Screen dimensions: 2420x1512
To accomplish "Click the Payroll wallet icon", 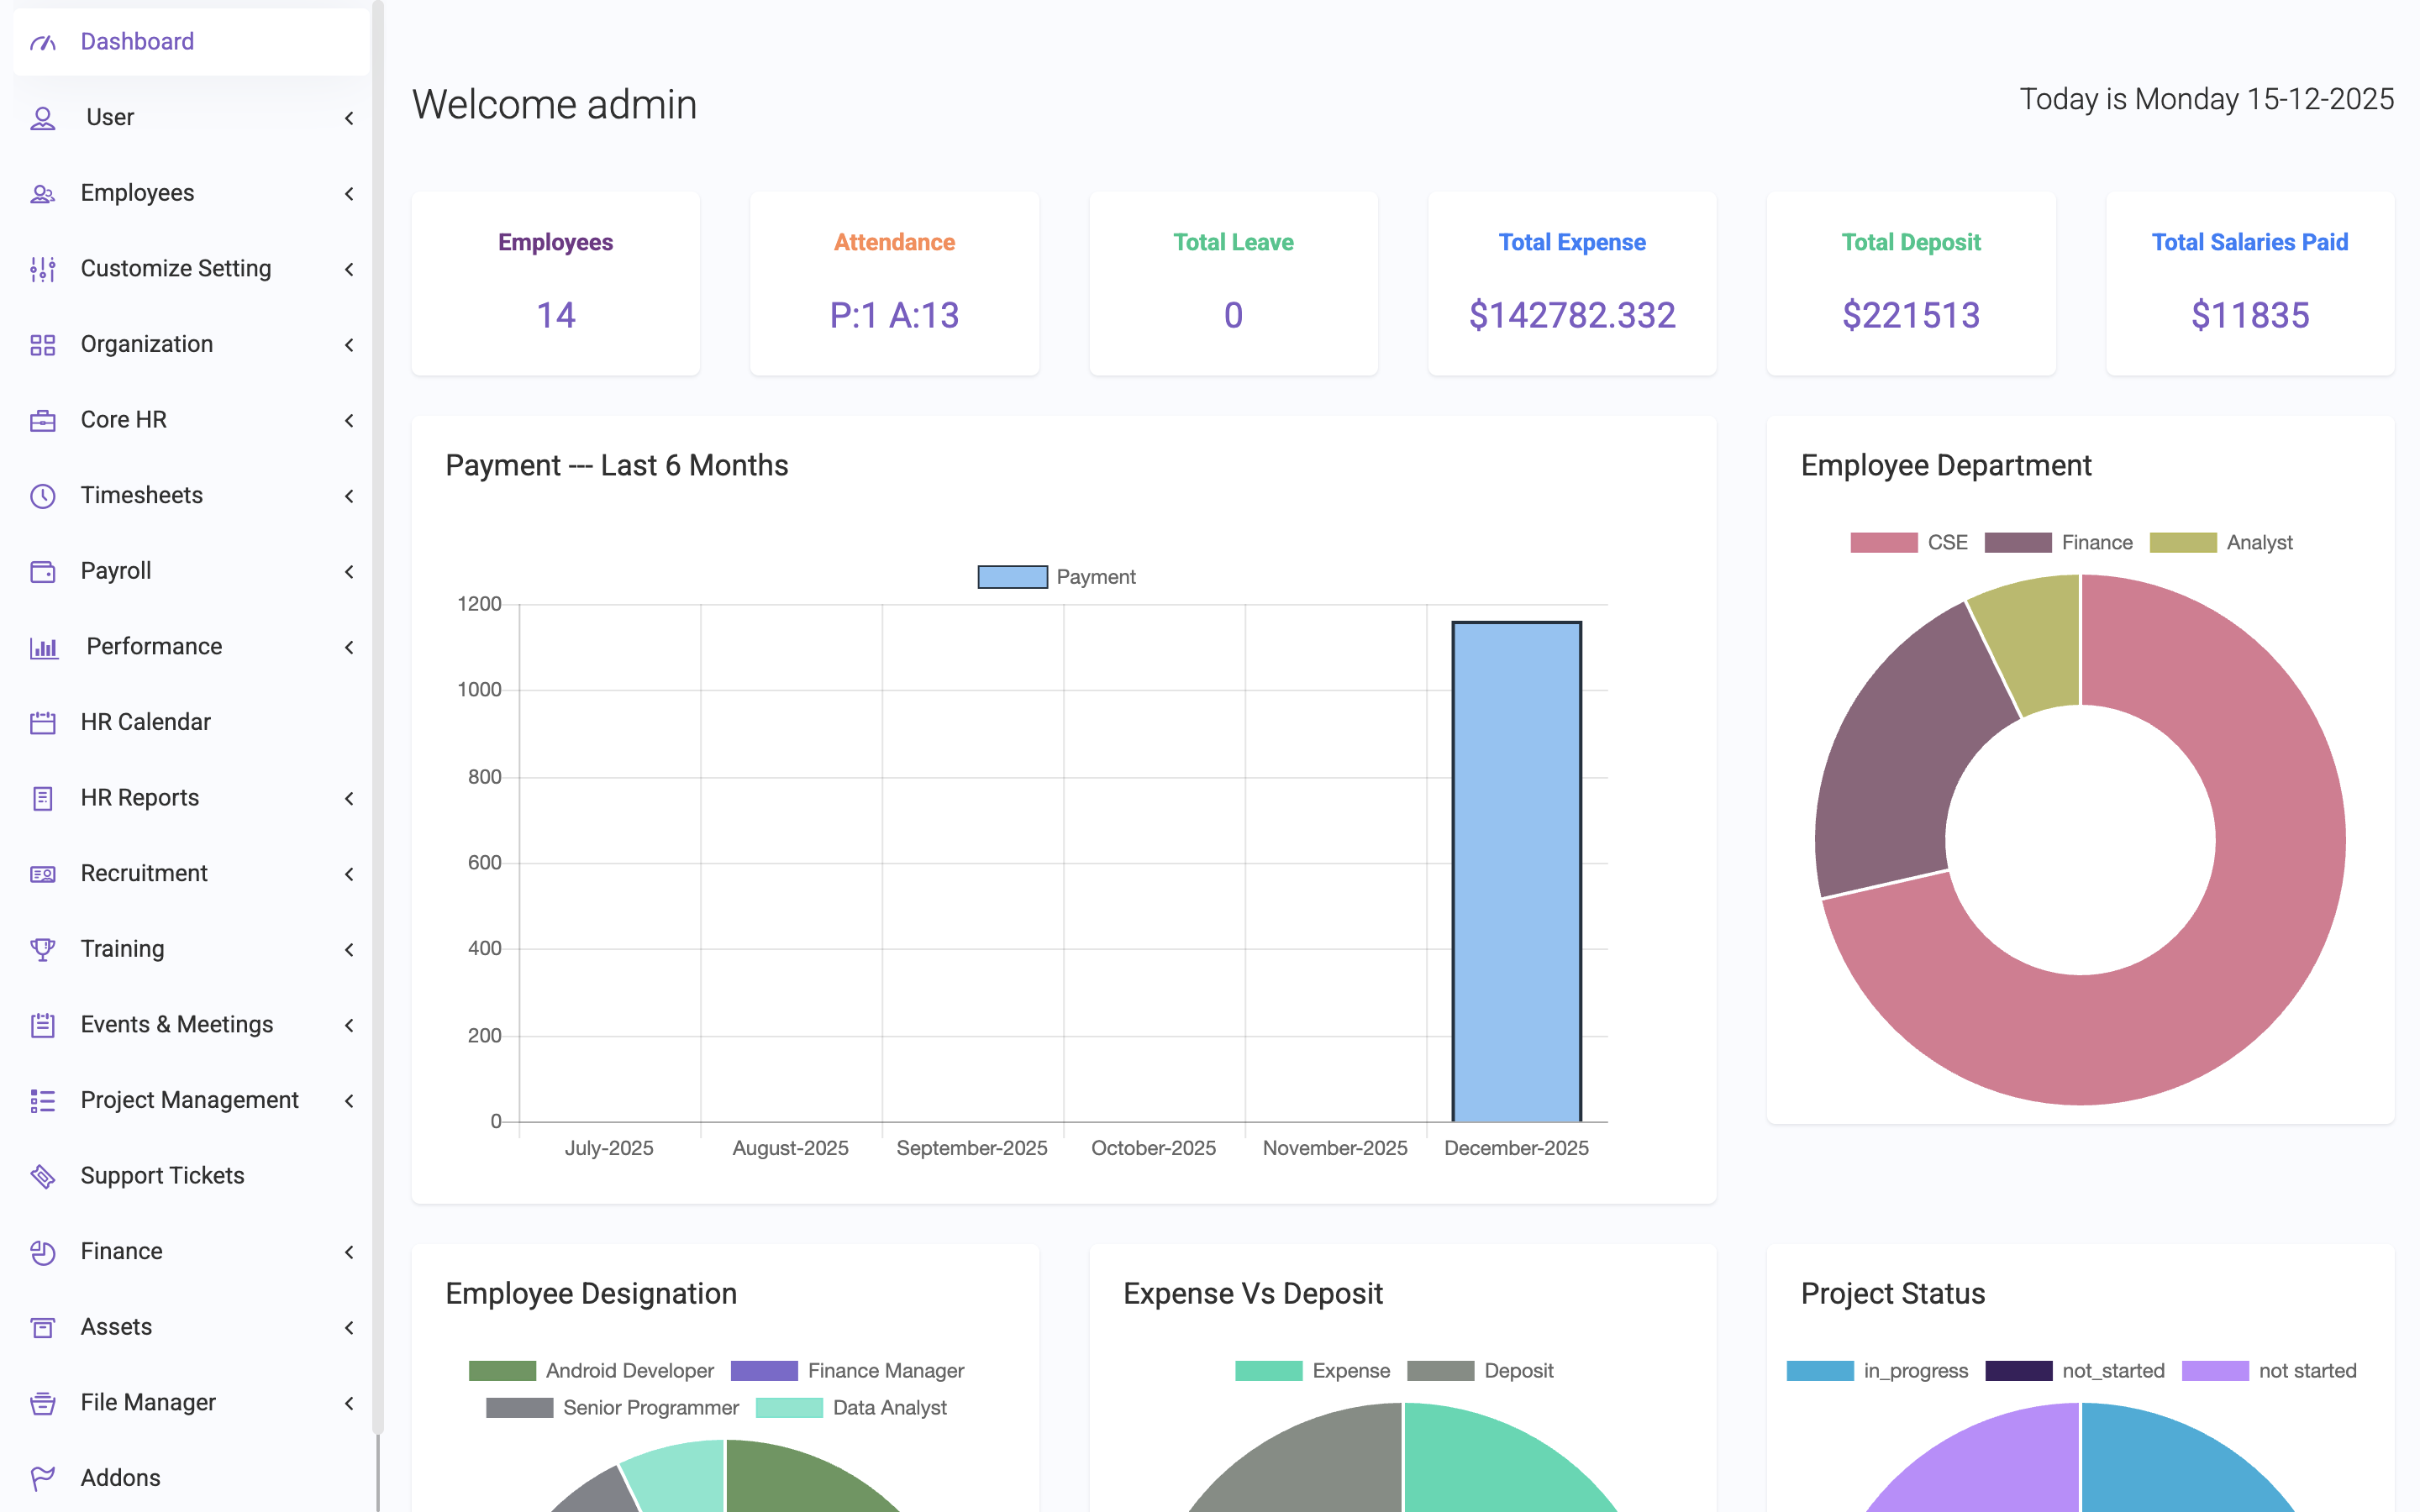I will coord(43,570).
